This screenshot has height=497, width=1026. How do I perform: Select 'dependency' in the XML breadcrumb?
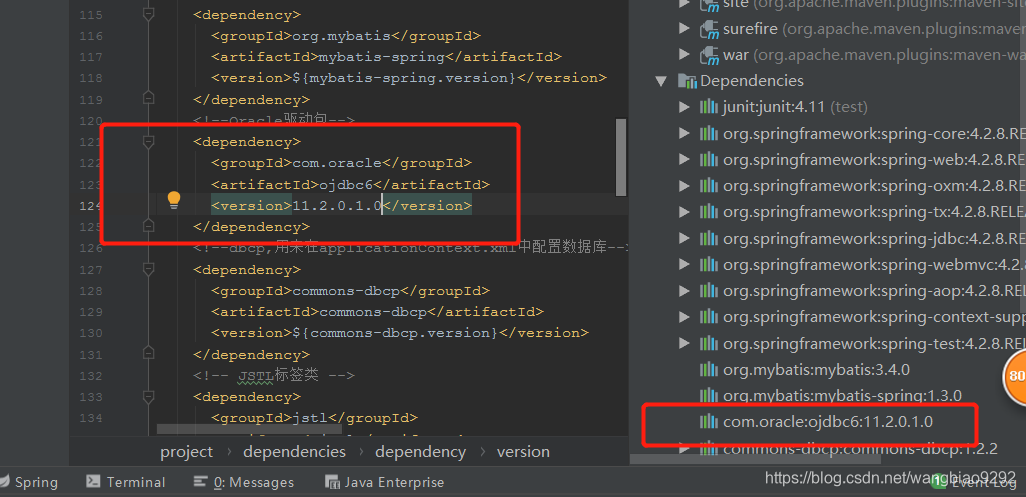pos(421,452)
